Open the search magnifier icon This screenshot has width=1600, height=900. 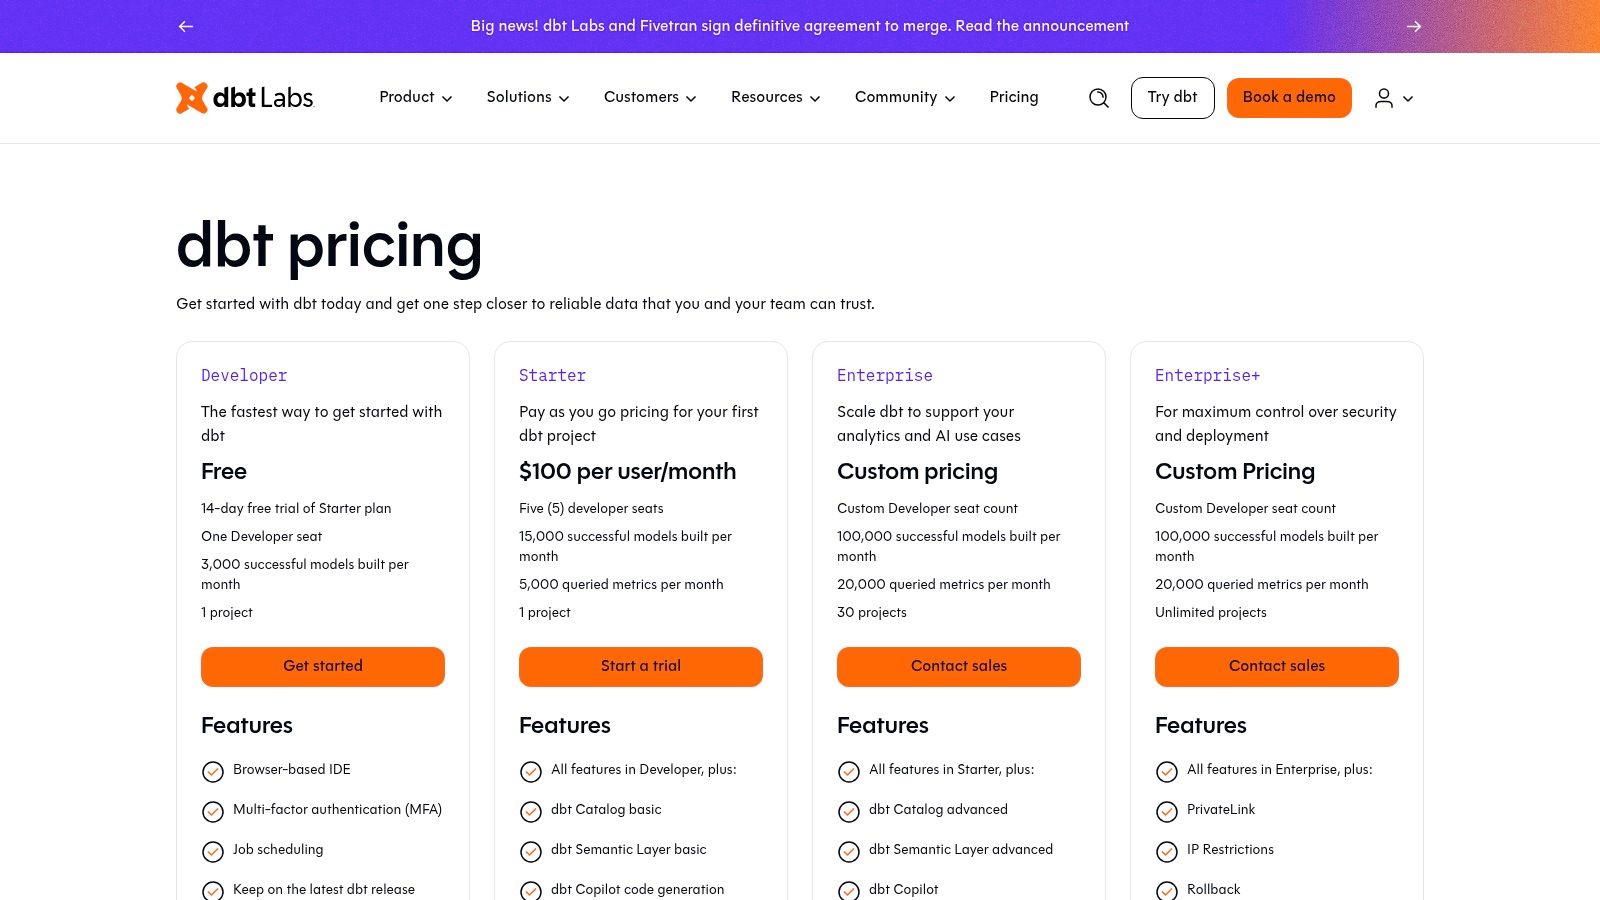(x=1099, y=98)
